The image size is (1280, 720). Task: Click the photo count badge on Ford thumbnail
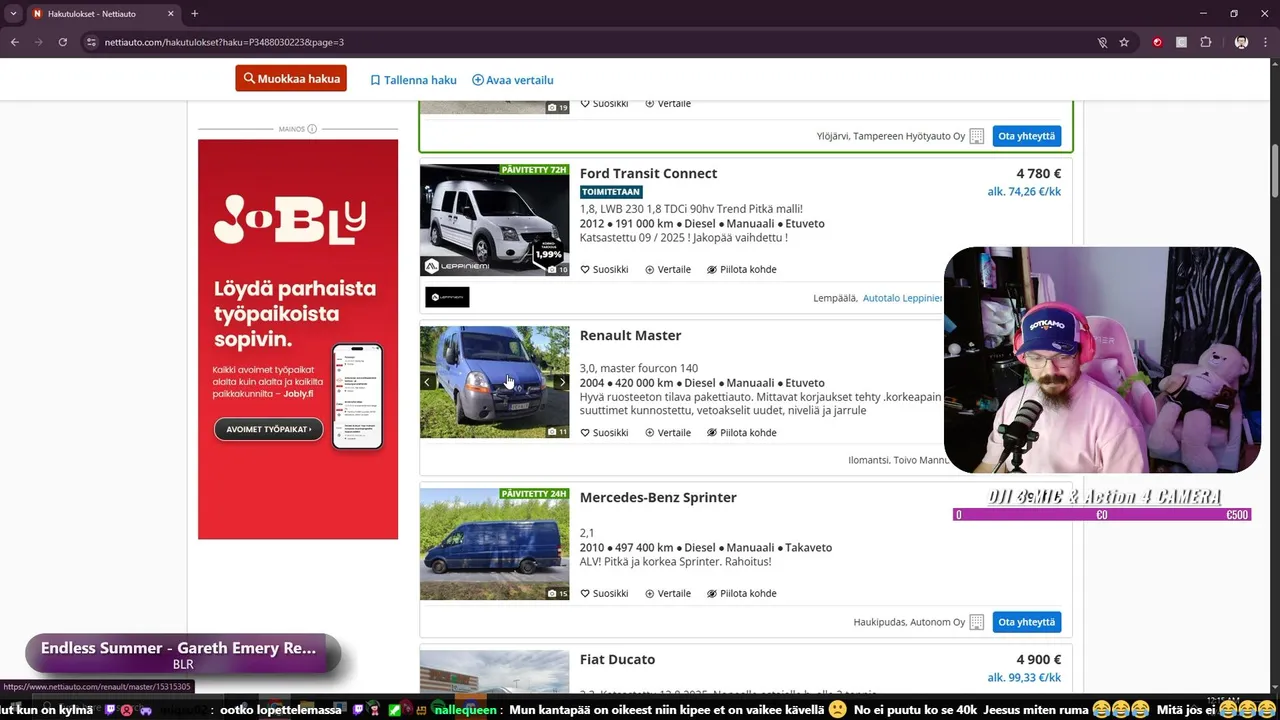[x=558, y=269]
